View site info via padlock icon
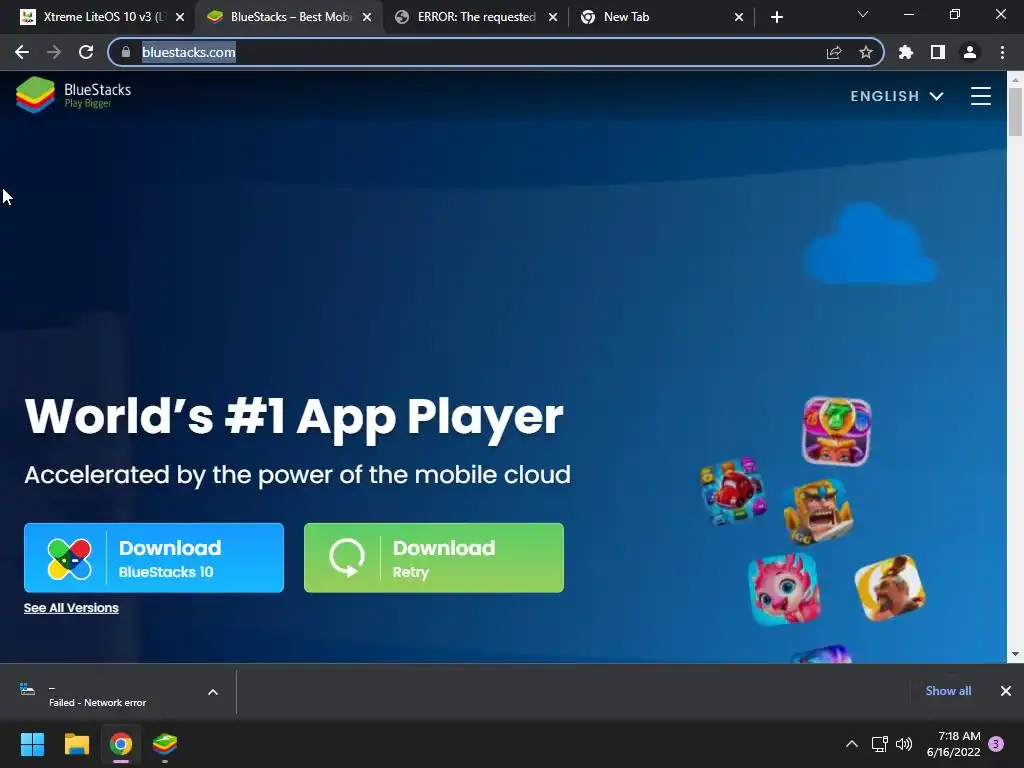 coord(126,52)
